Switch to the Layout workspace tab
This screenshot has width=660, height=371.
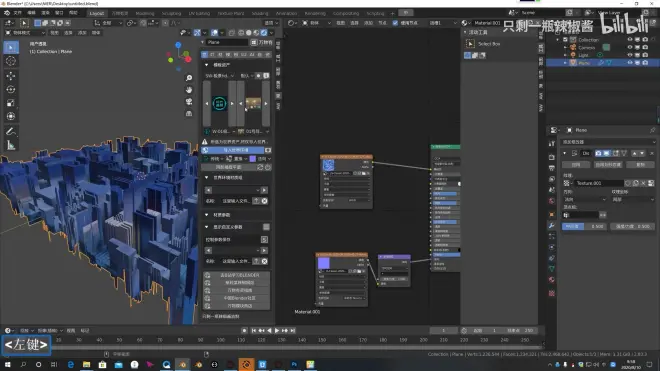96,13
